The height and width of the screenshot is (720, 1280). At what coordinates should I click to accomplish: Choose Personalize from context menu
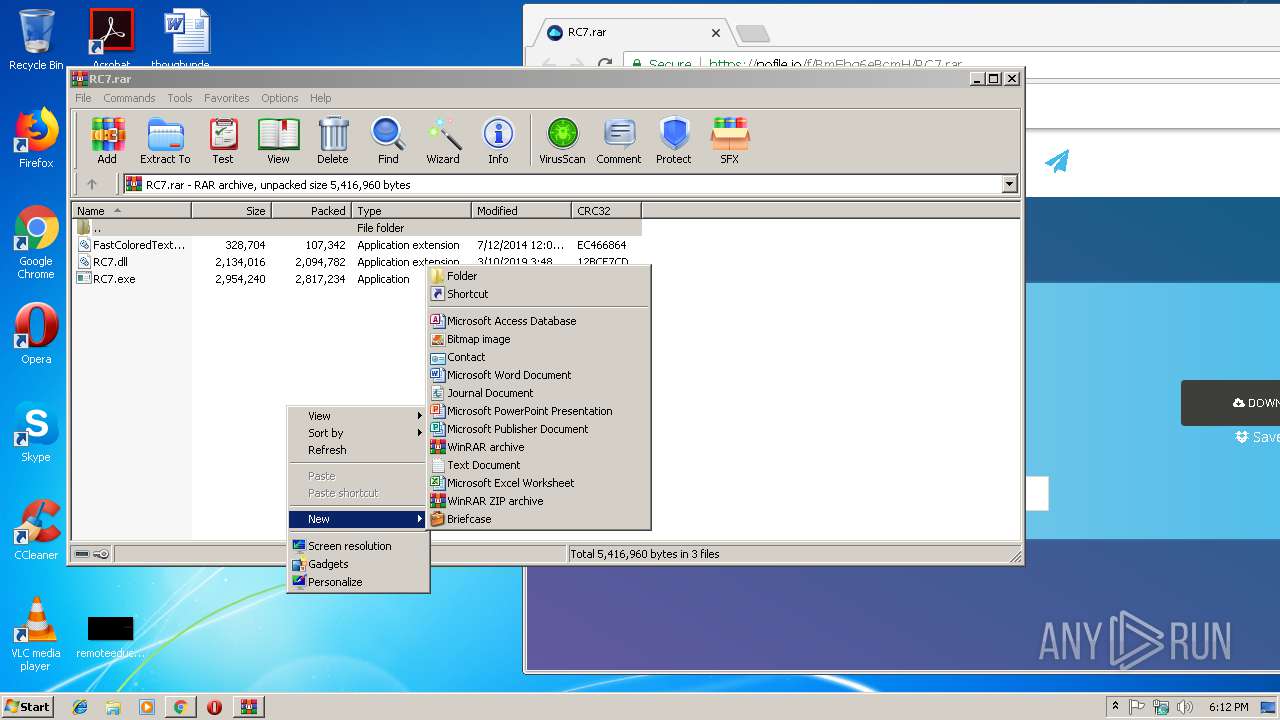[x=358, y=582]
